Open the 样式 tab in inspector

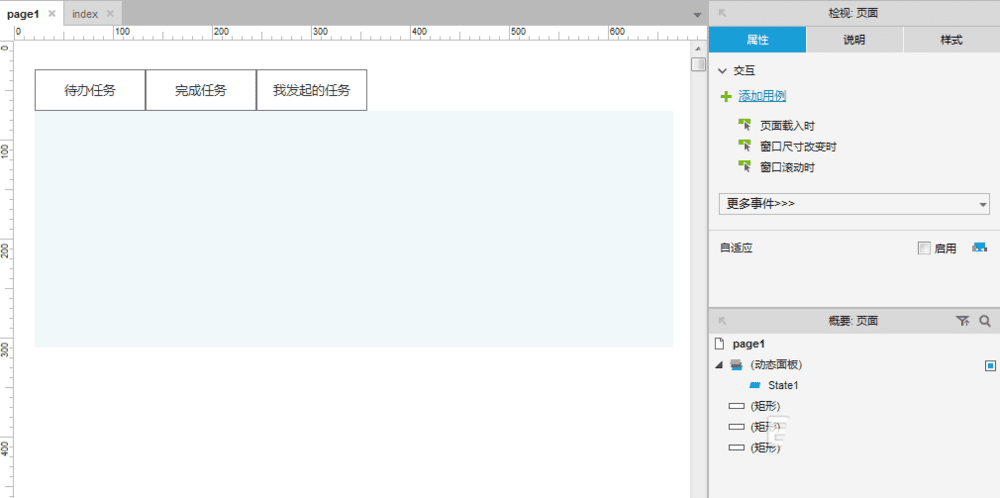point(952,40)
